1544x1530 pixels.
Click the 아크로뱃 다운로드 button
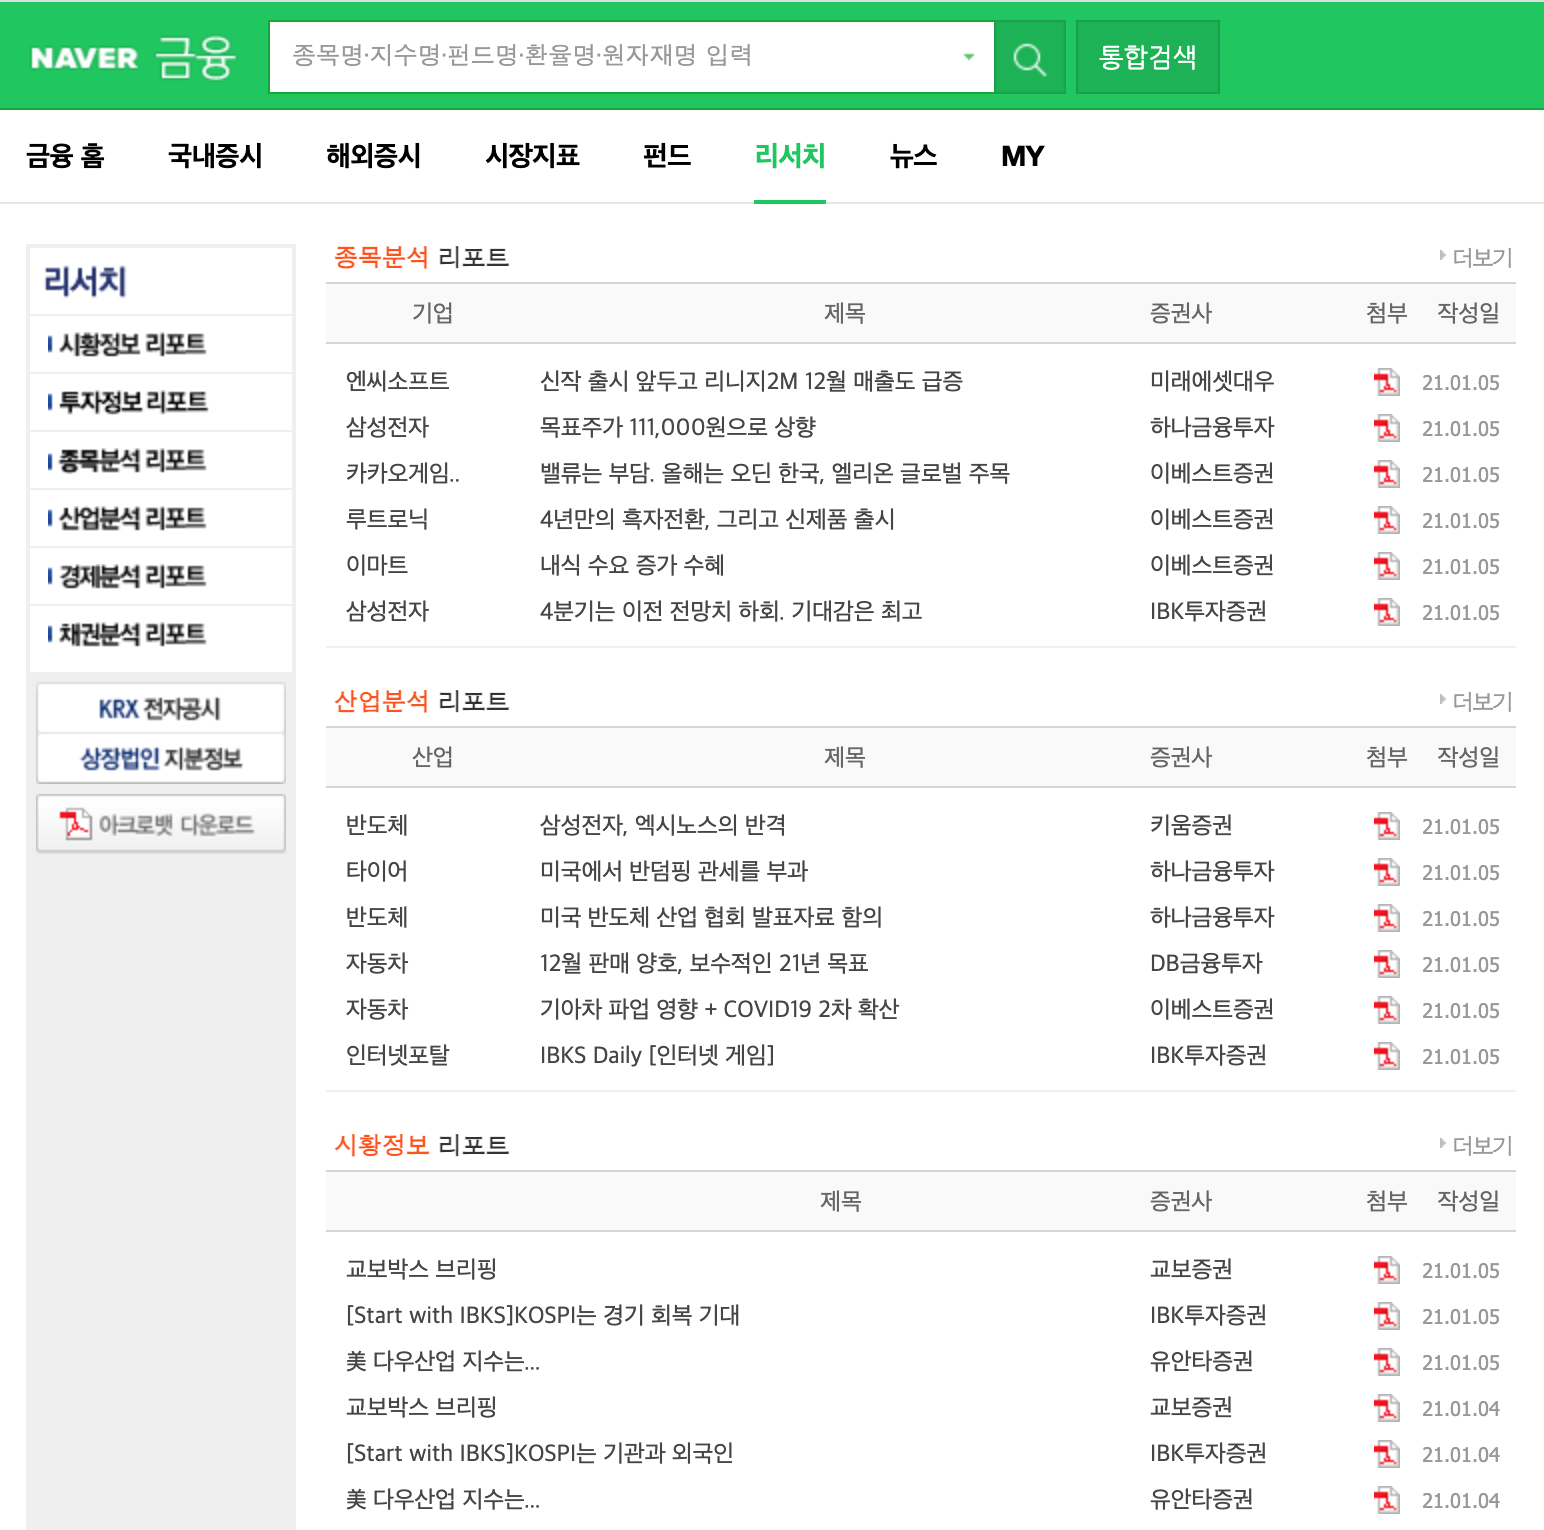[160, 824]
